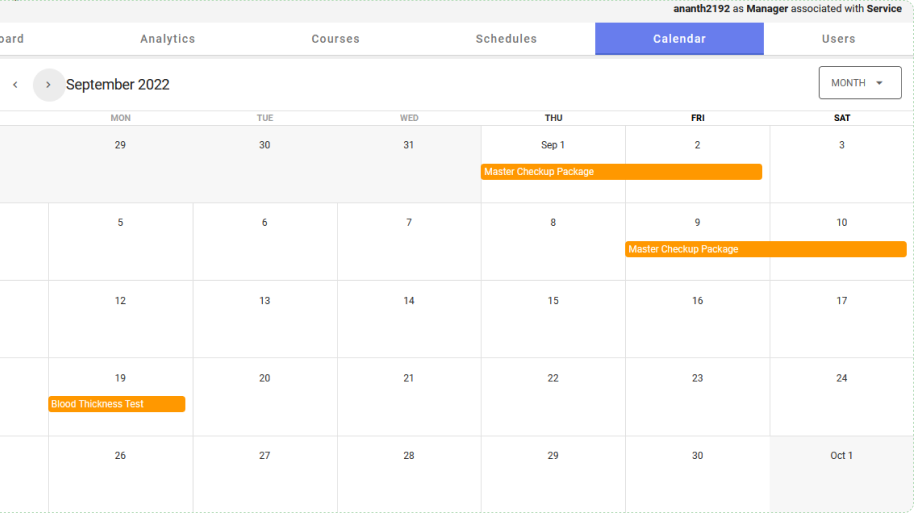Click day 7 in Wednesday column

click(x=409, y=223)
